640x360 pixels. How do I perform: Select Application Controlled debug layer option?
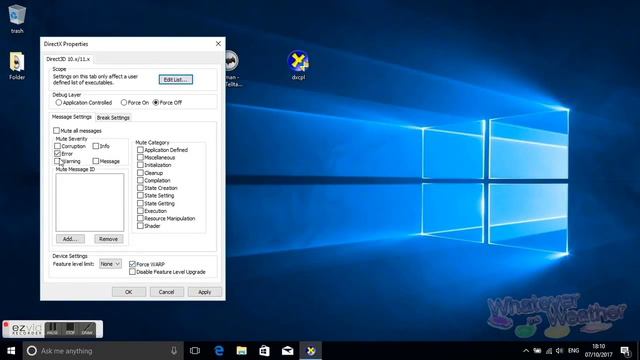[84, 102]
